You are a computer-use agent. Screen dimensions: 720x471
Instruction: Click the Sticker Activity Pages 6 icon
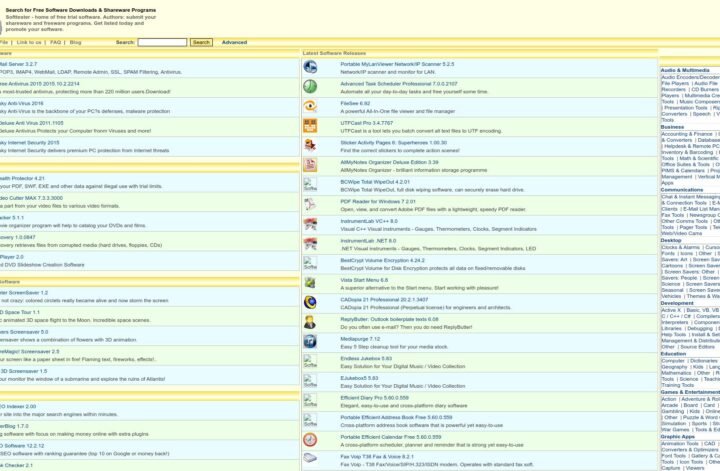(x=310, y=146)
